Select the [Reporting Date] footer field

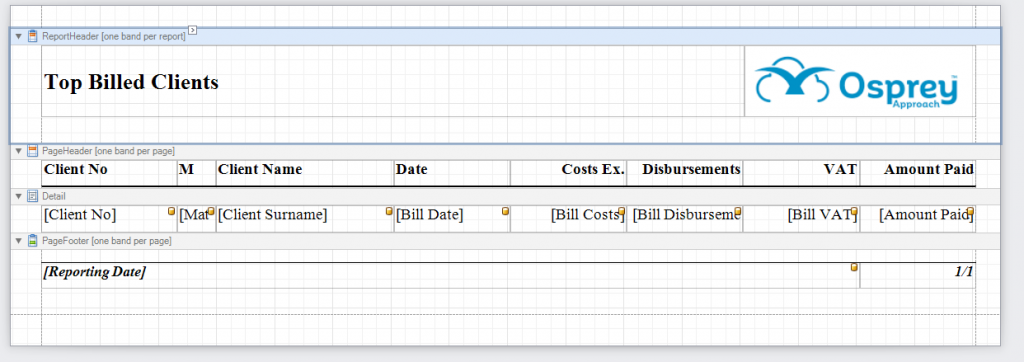(x=451, y=275)
